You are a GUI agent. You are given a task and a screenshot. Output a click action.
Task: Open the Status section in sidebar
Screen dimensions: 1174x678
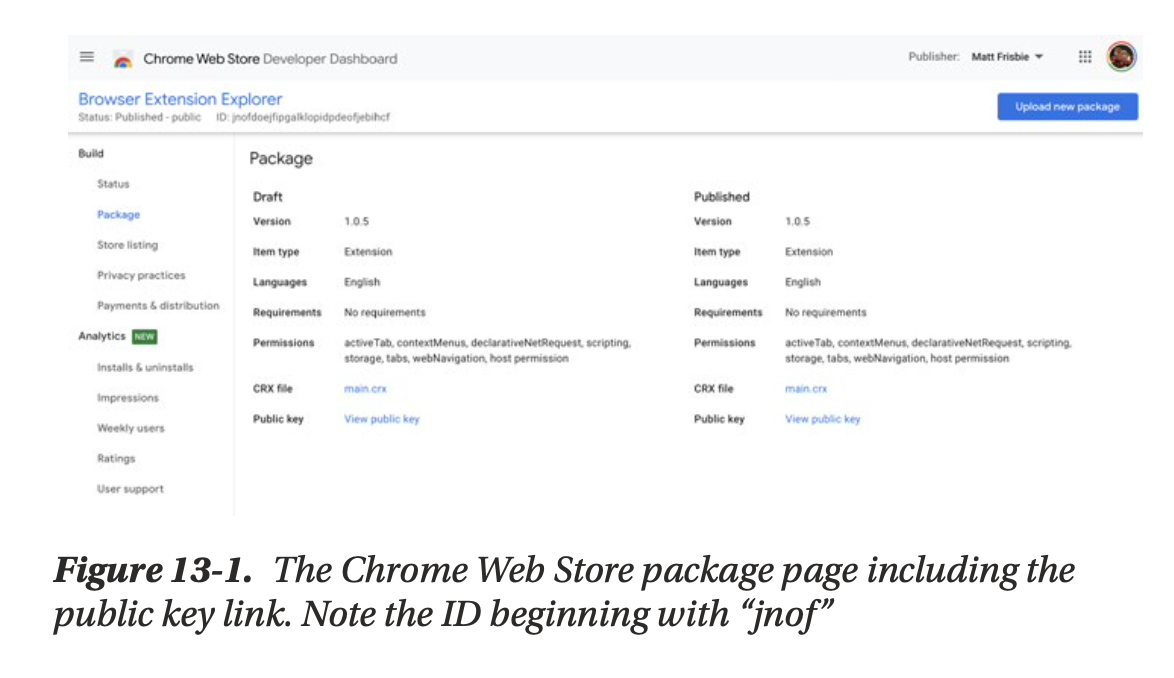[113, 184]
